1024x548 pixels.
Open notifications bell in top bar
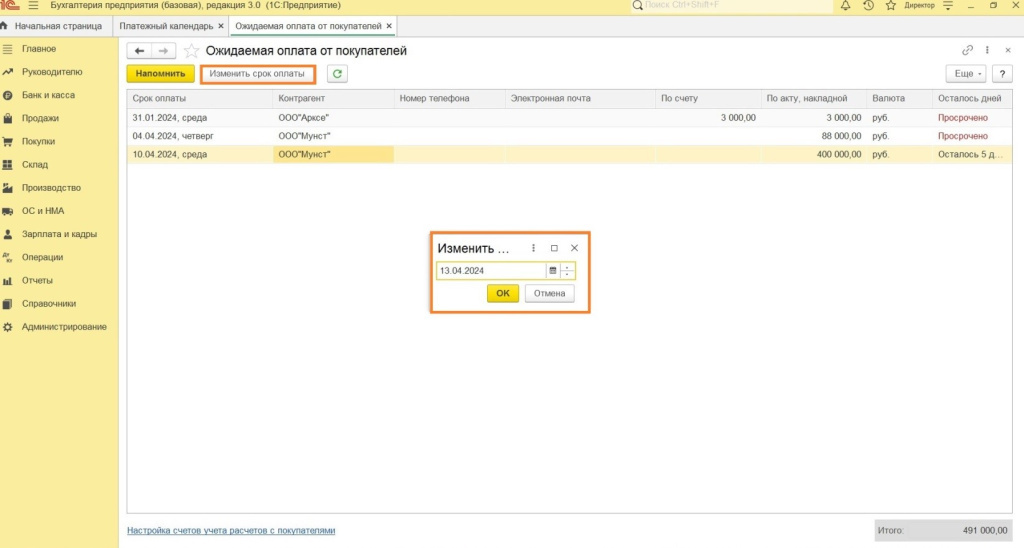[x=846, y=6]
